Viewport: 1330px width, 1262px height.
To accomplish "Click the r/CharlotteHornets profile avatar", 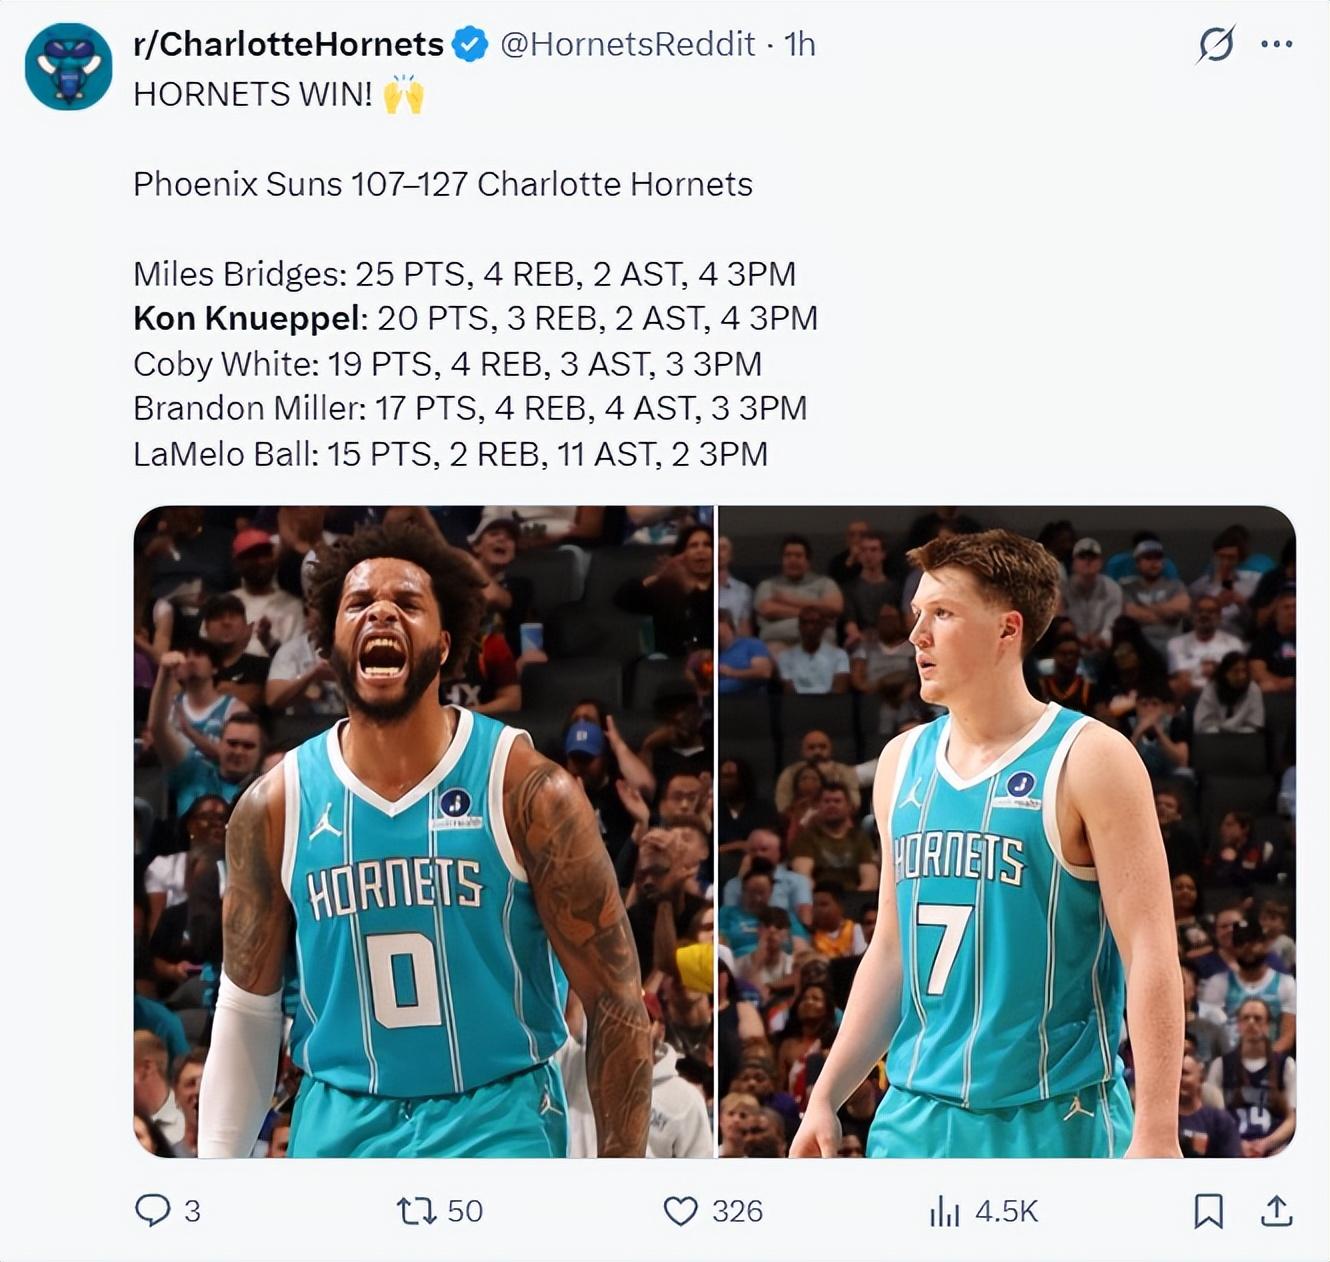I will click(68, 67).
